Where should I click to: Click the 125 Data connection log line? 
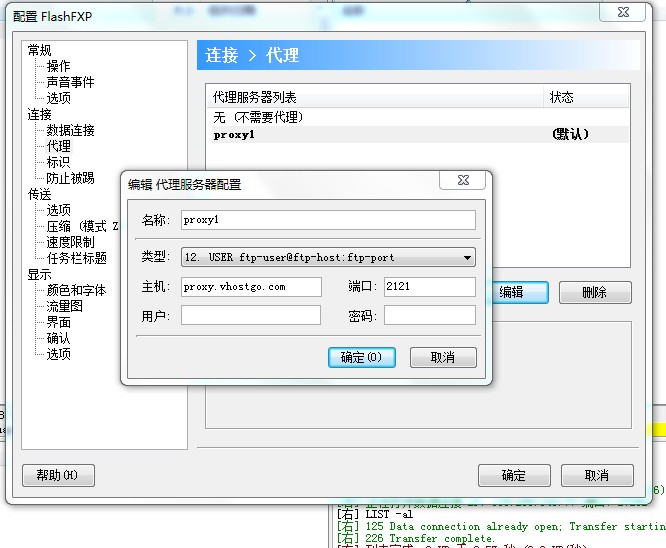pos(502,526)
